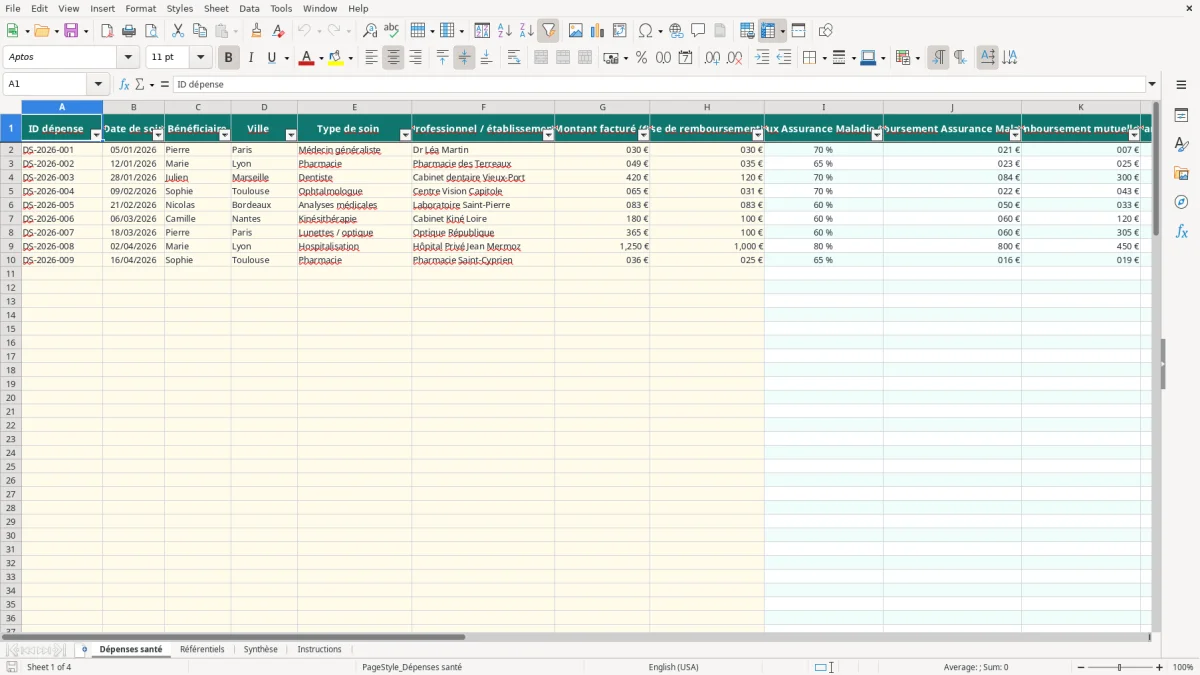Click the Insert Chart icon

coord(598,31)
